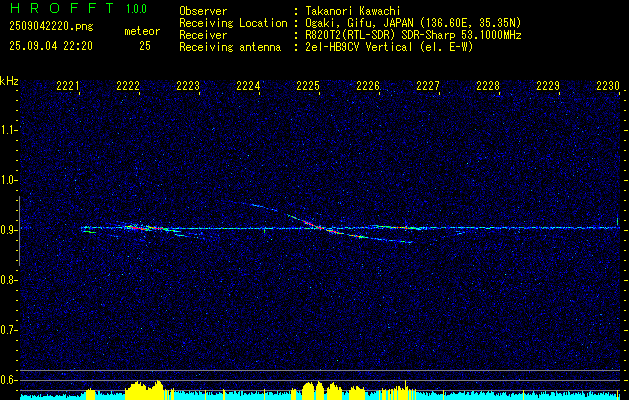This screenshot has width=629, height=400.
Task: Click the kHz axis unit label
Action: [x=9, y=81]
